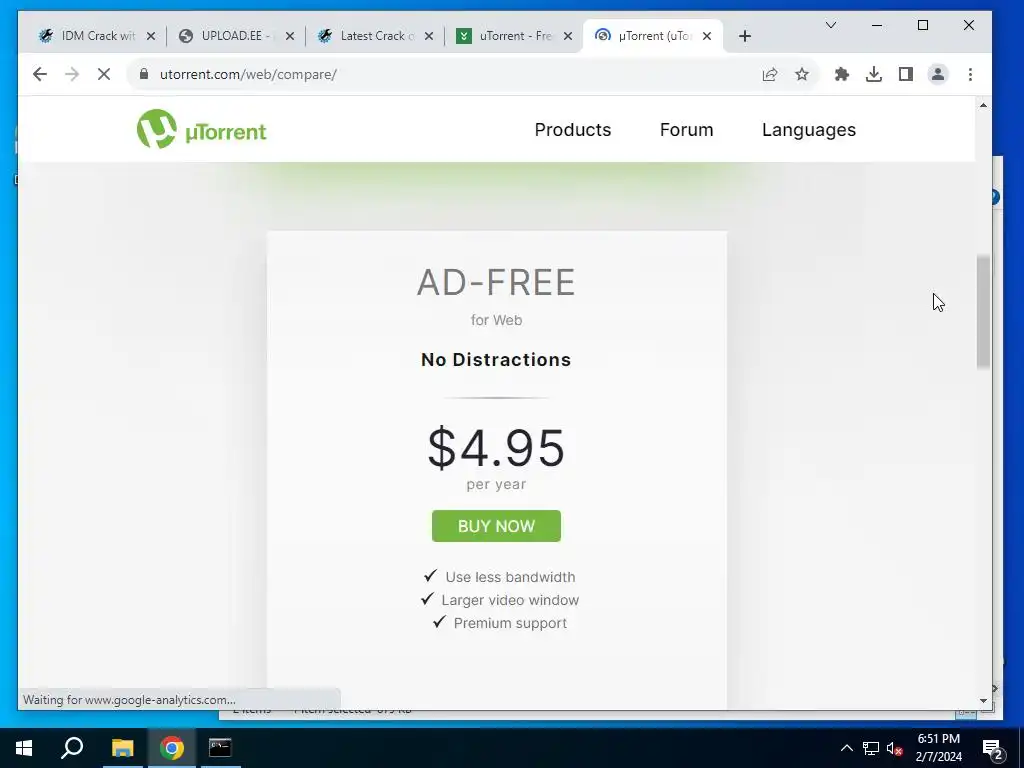Open the taskbar clock showing 6:51 PM
The image size is (1024, 768).
point(938,748)
